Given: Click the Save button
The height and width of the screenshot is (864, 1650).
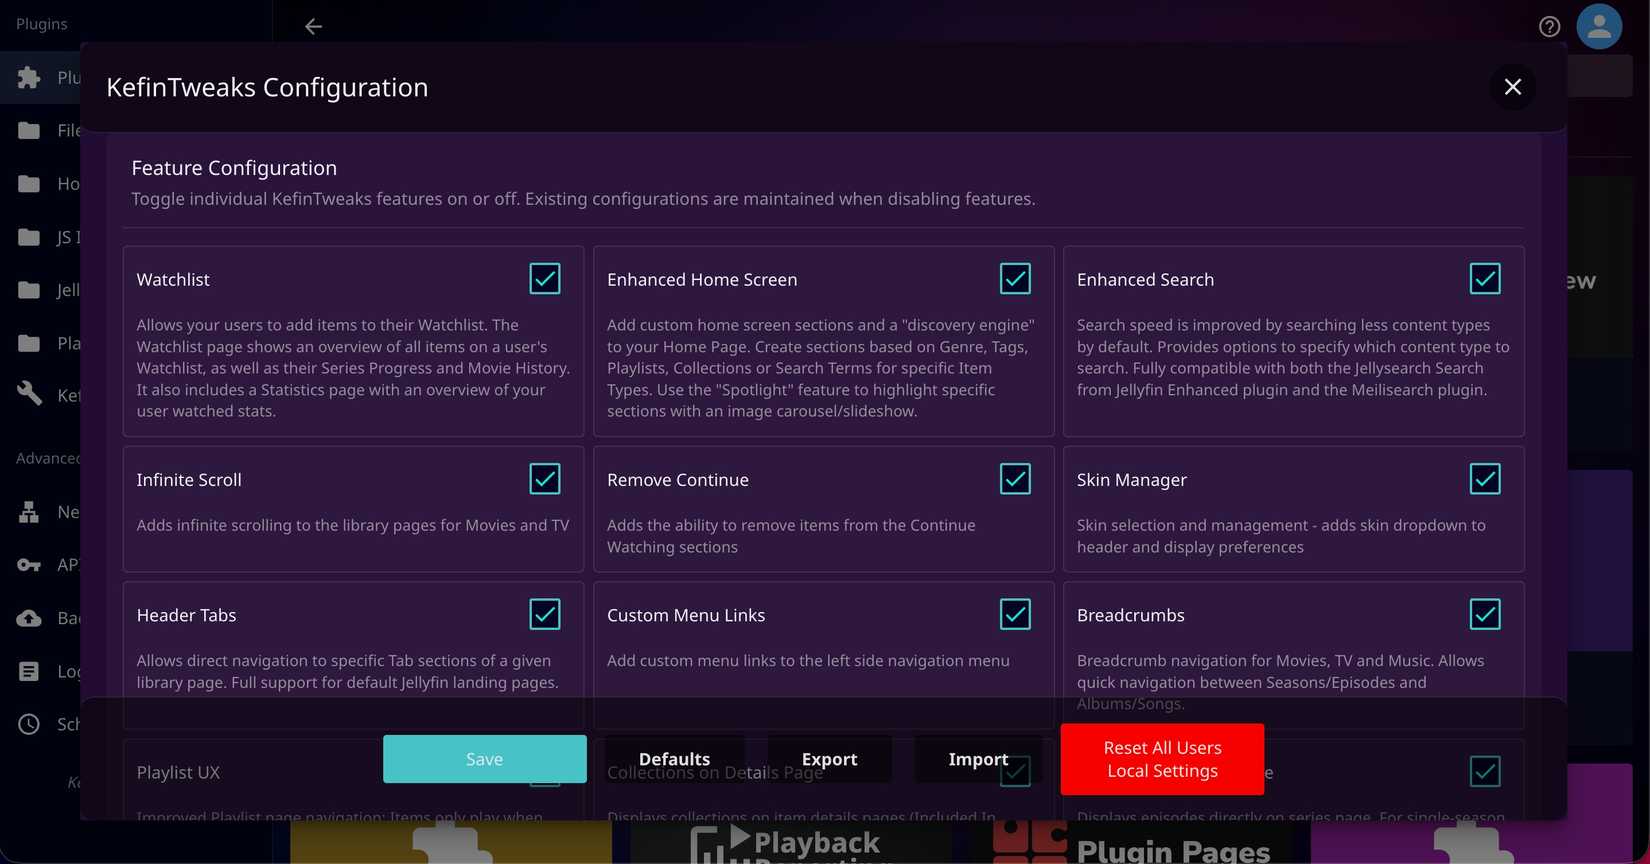Looking at the screenshot, I should click(x=485, y=759).
